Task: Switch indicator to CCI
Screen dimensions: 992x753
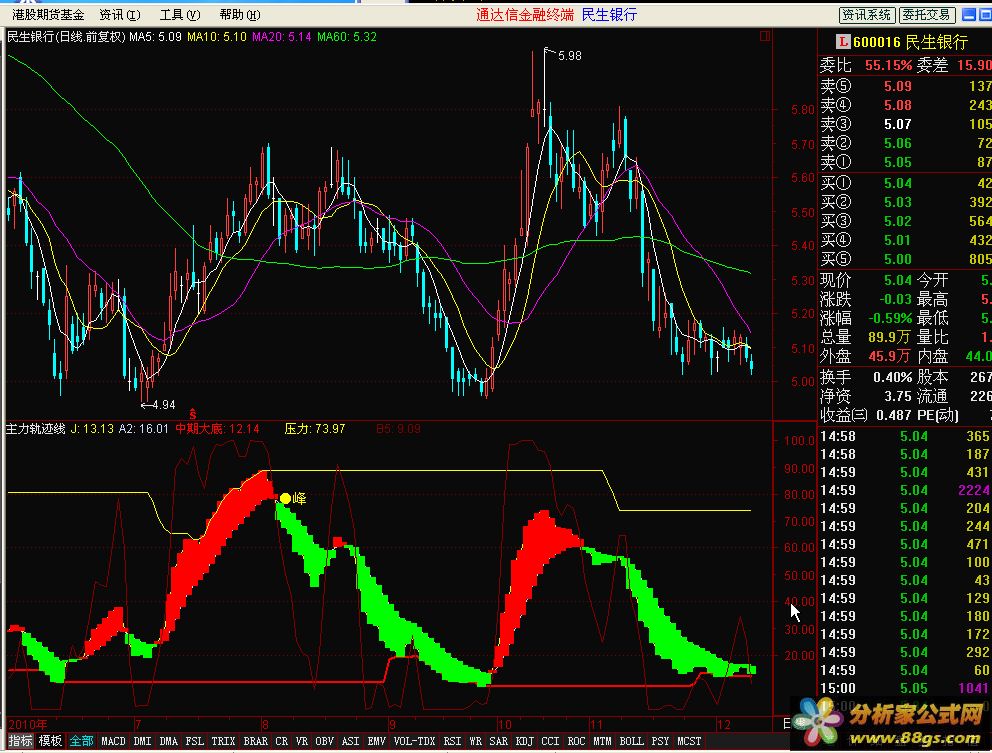Action: [x=550, y=741]
